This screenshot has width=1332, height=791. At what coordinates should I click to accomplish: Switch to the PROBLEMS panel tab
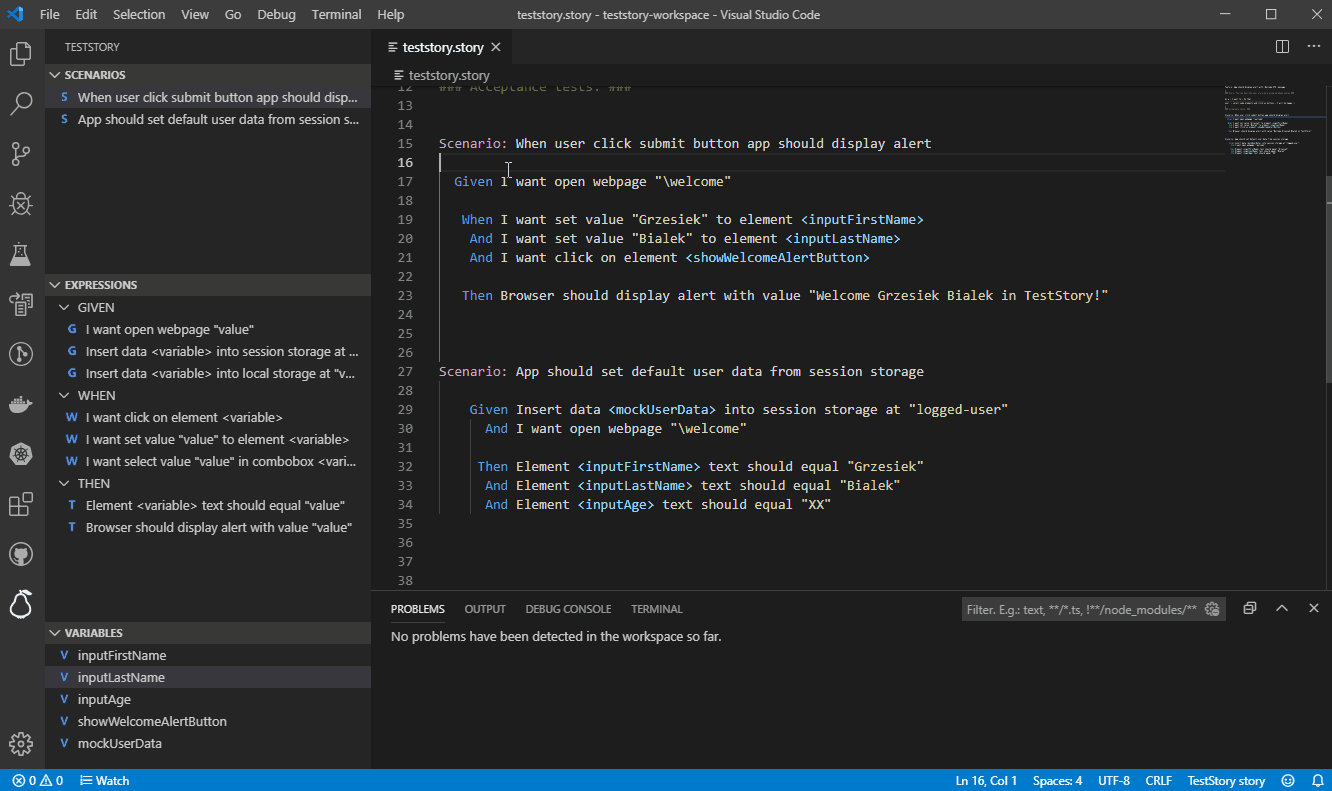click(418, 609)
